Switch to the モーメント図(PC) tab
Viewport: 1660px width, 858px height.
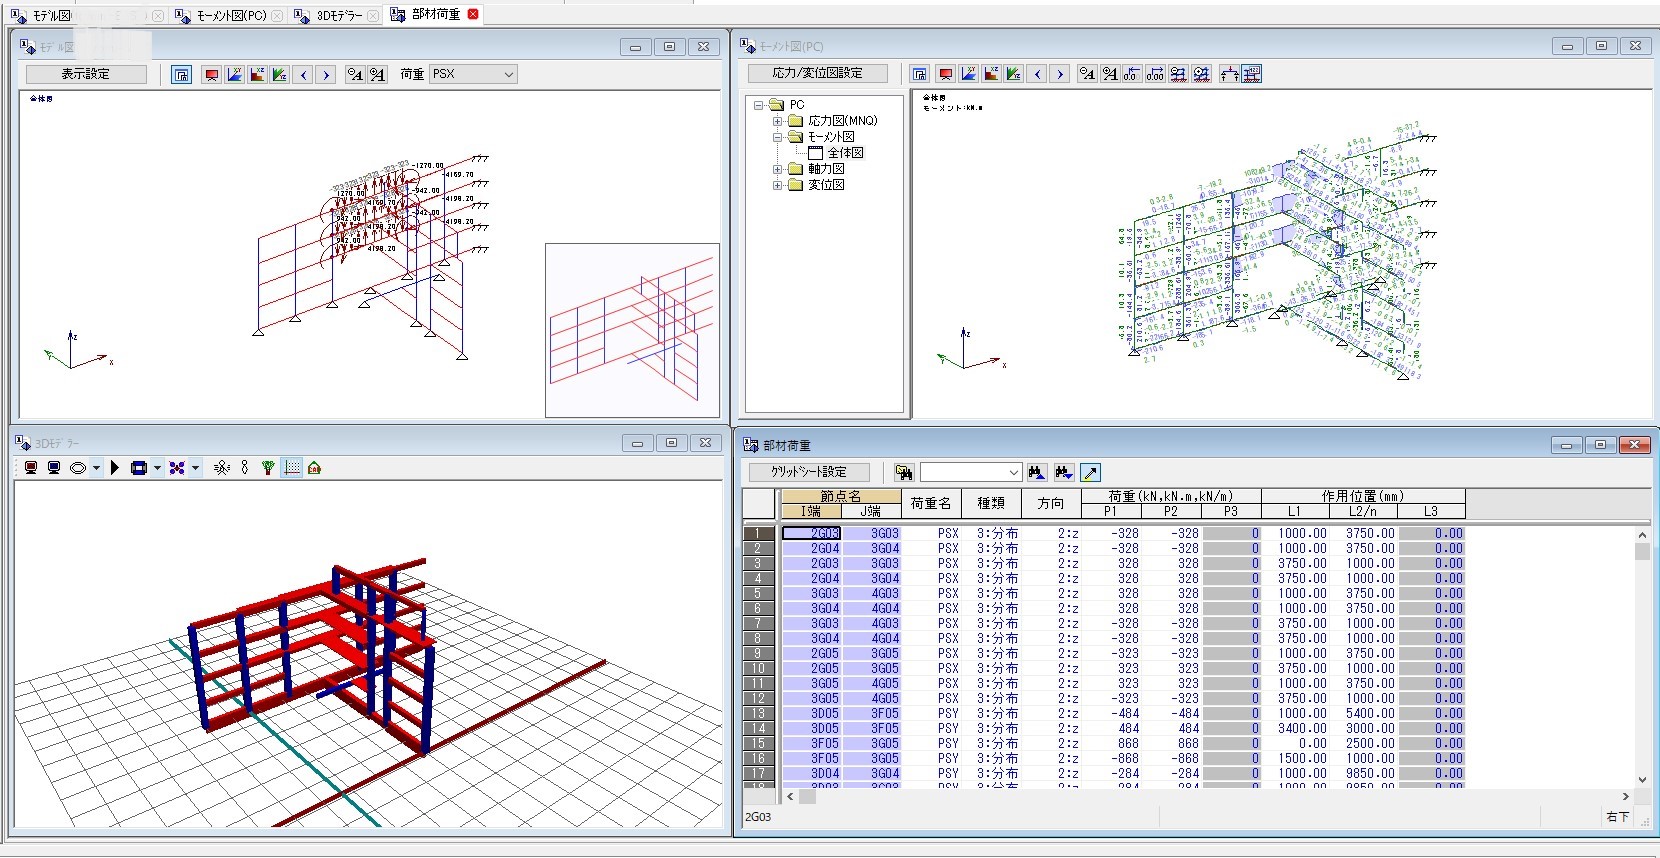[230, 15]
